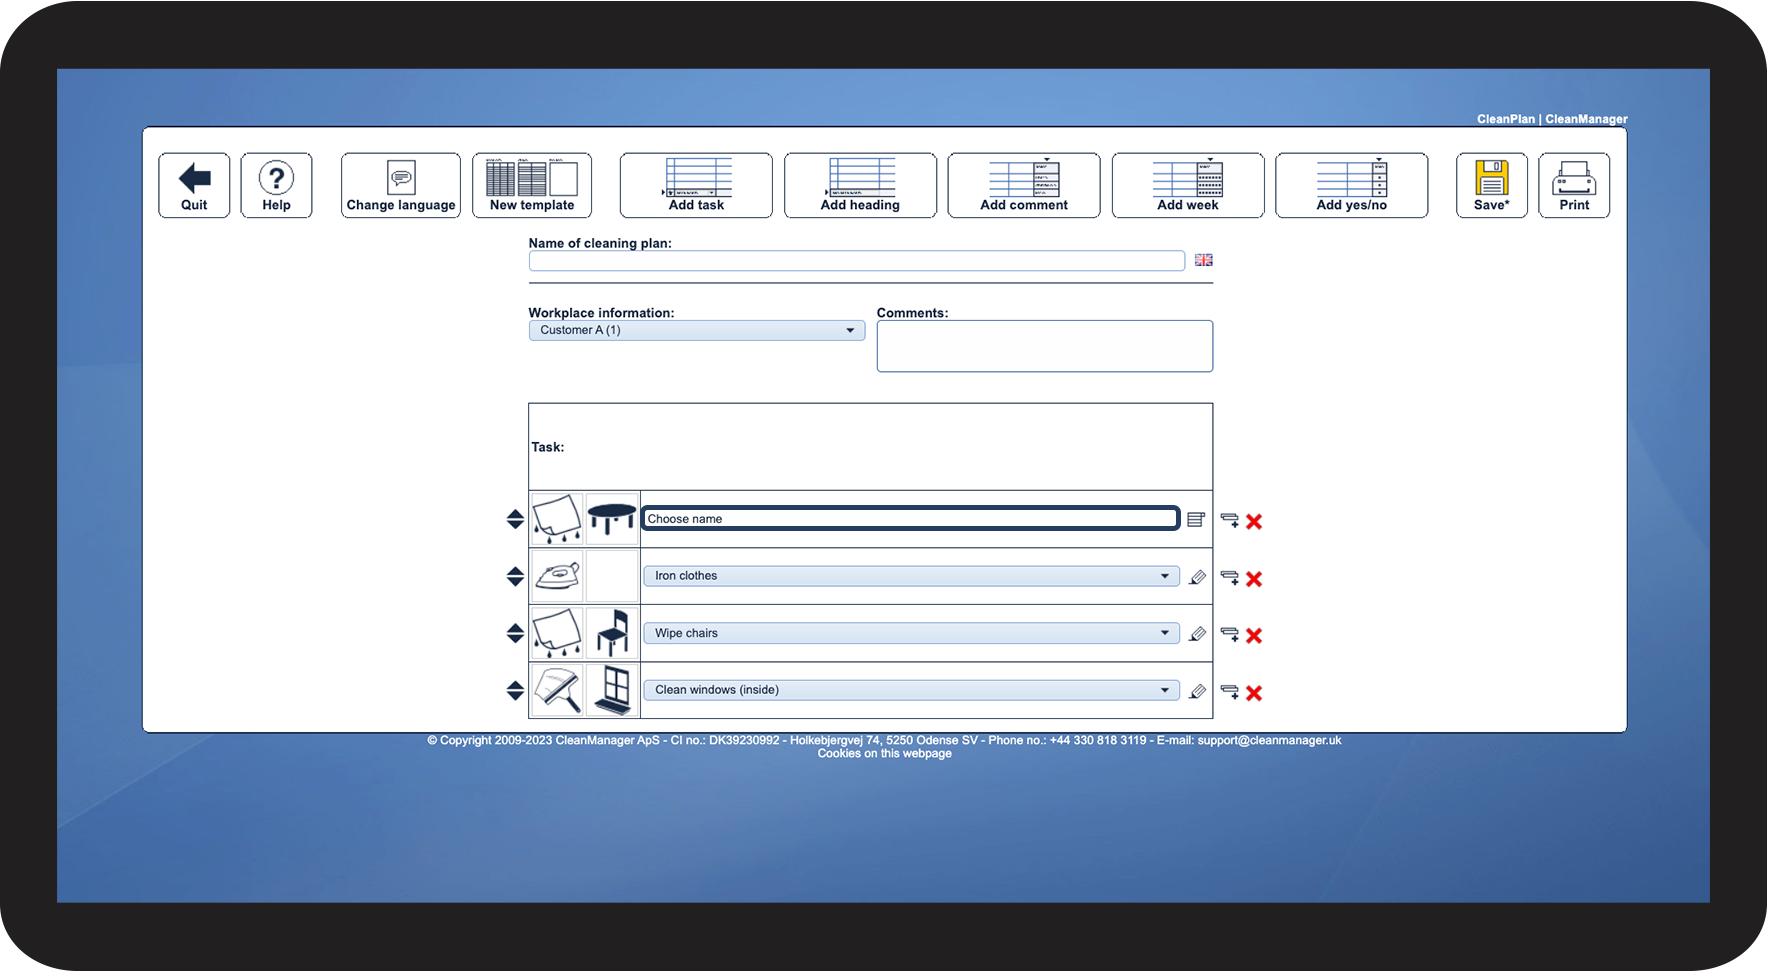Click reorder arrows of Clean windows (inside) row
1767x971 pixels.
pyautogui.click(x=515, y=690)
